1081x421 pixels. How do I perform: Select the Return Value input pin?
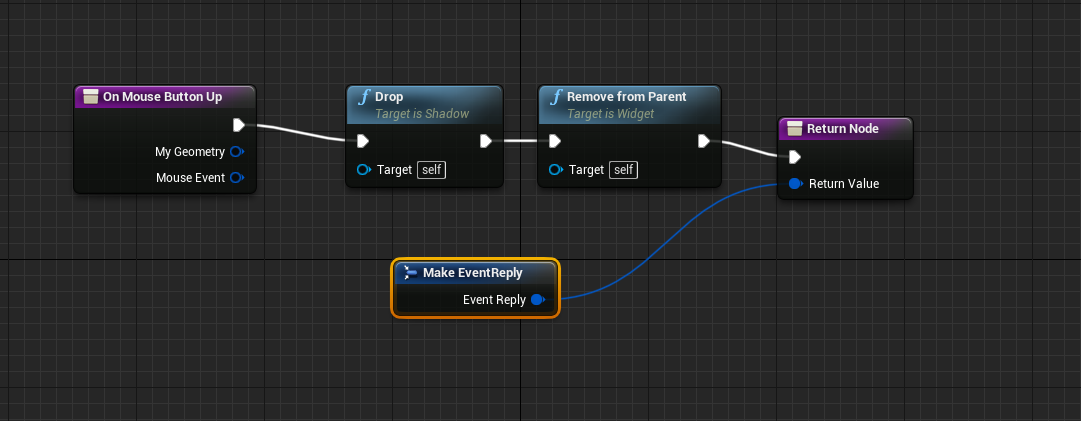pyautogui.click(x=796, y=184)
